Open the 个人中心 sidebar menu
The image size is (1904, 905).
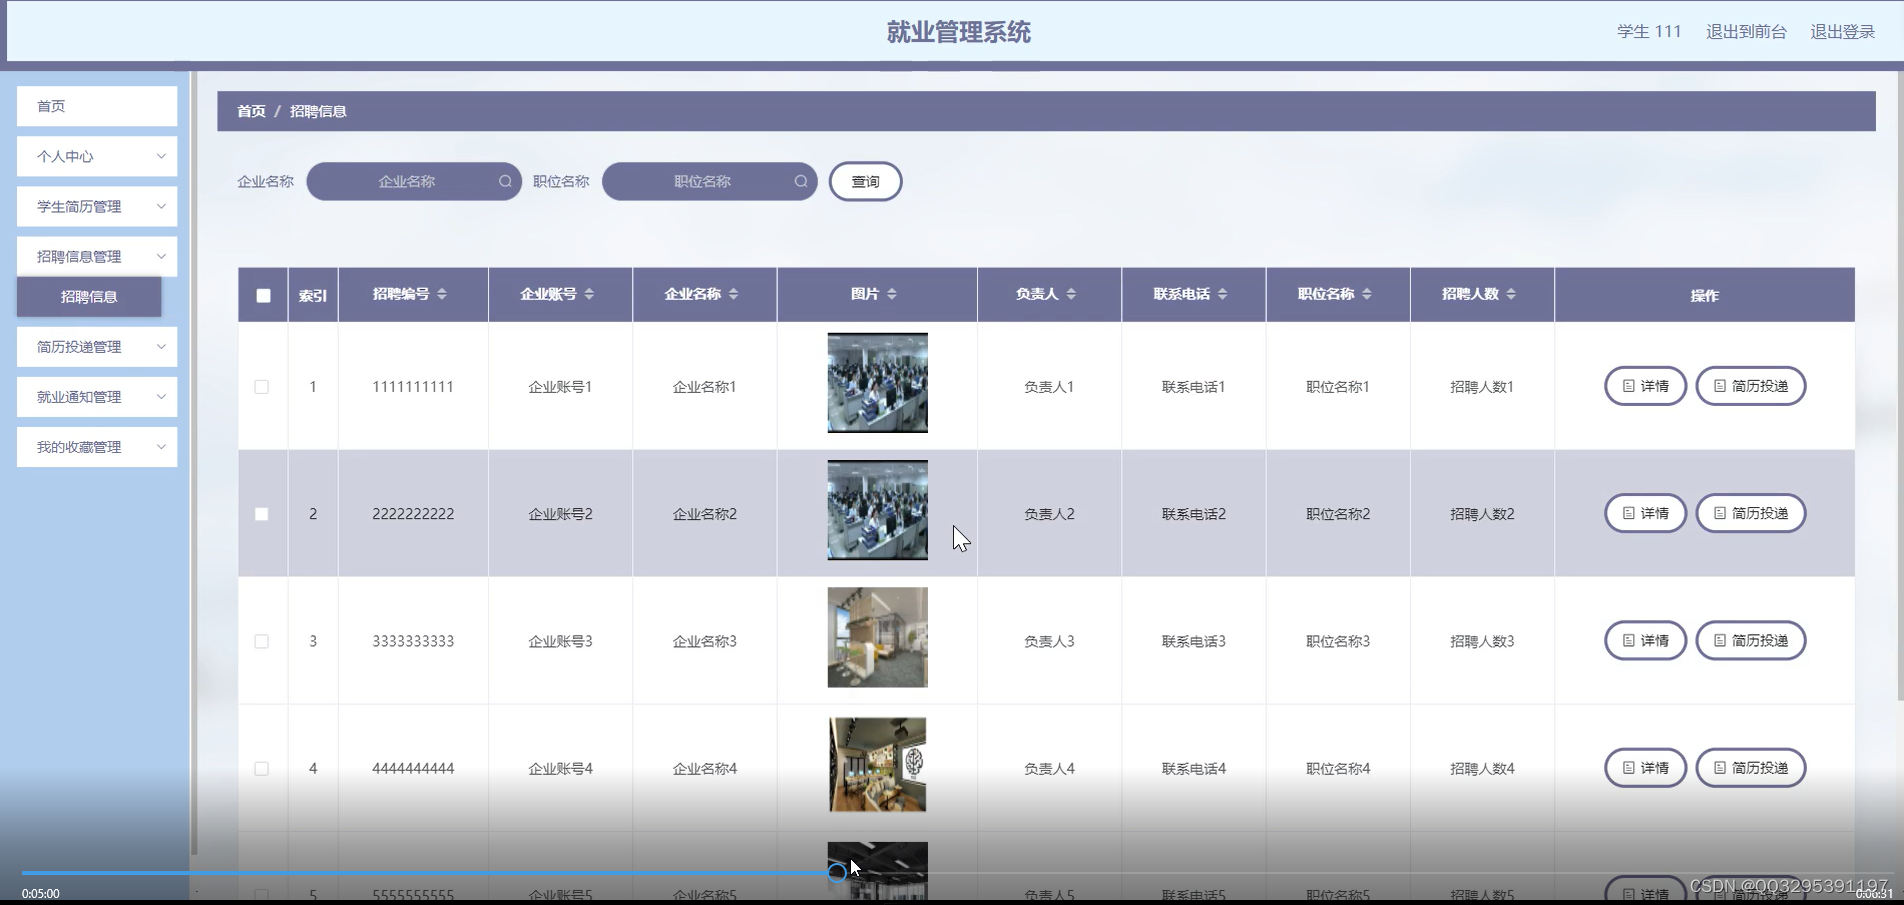[97, 156]
